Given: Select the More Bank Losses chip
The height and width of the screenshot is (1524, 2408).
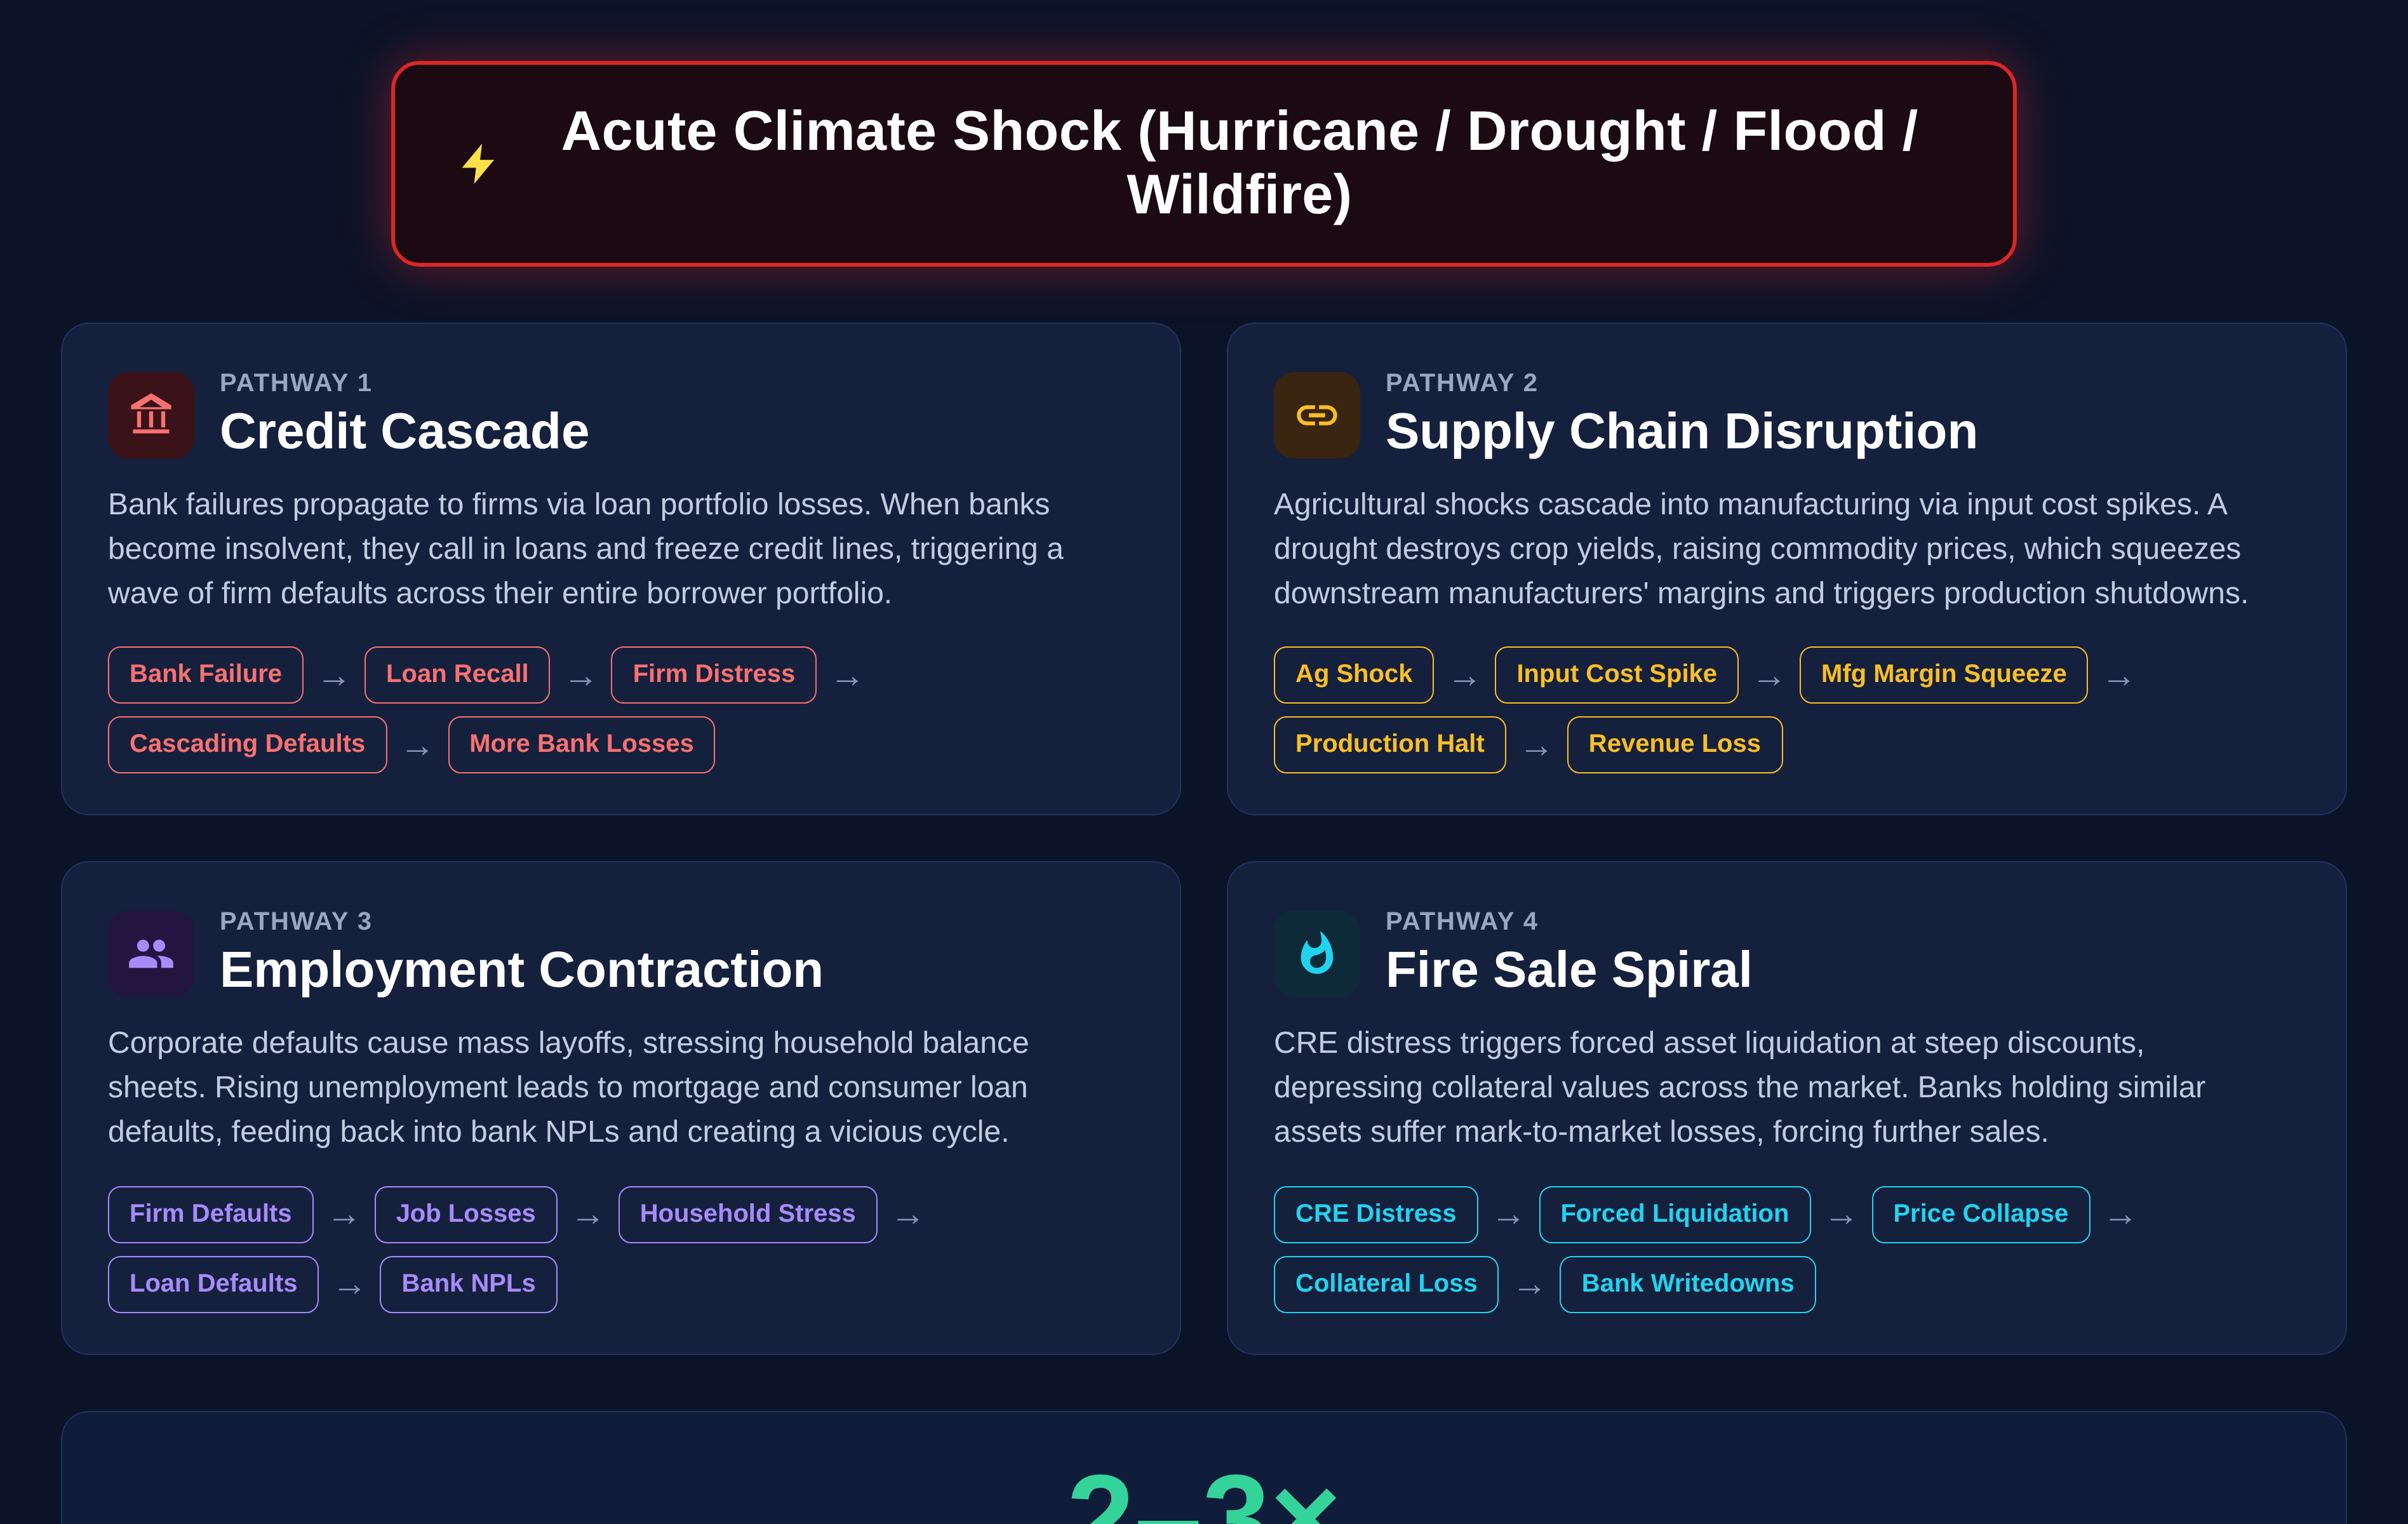Looking at the screenshot, I should tap(581, 745).
